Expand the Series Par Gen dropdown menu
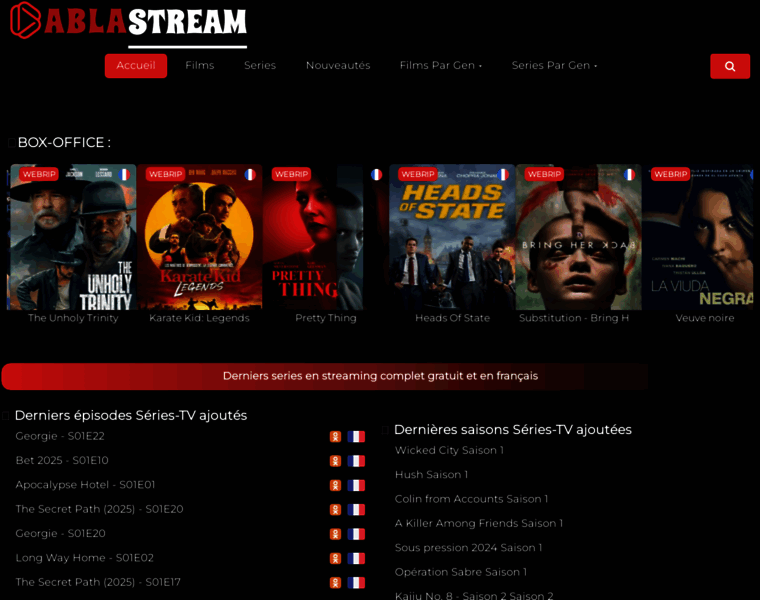Viewport: 760px width, 600px height. [554, 65]
